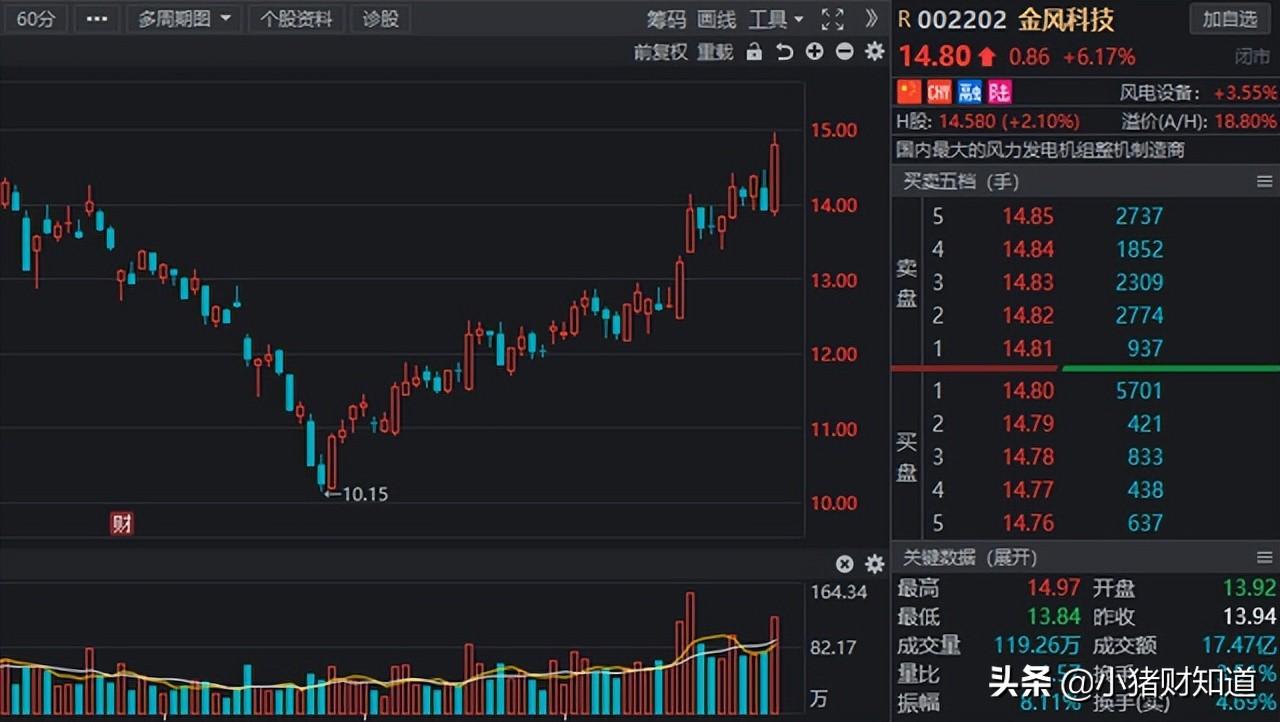The width and height of the screenshot is (1280, 722).
Task: Open the volume panel settings gear
Action: point(874,564)
